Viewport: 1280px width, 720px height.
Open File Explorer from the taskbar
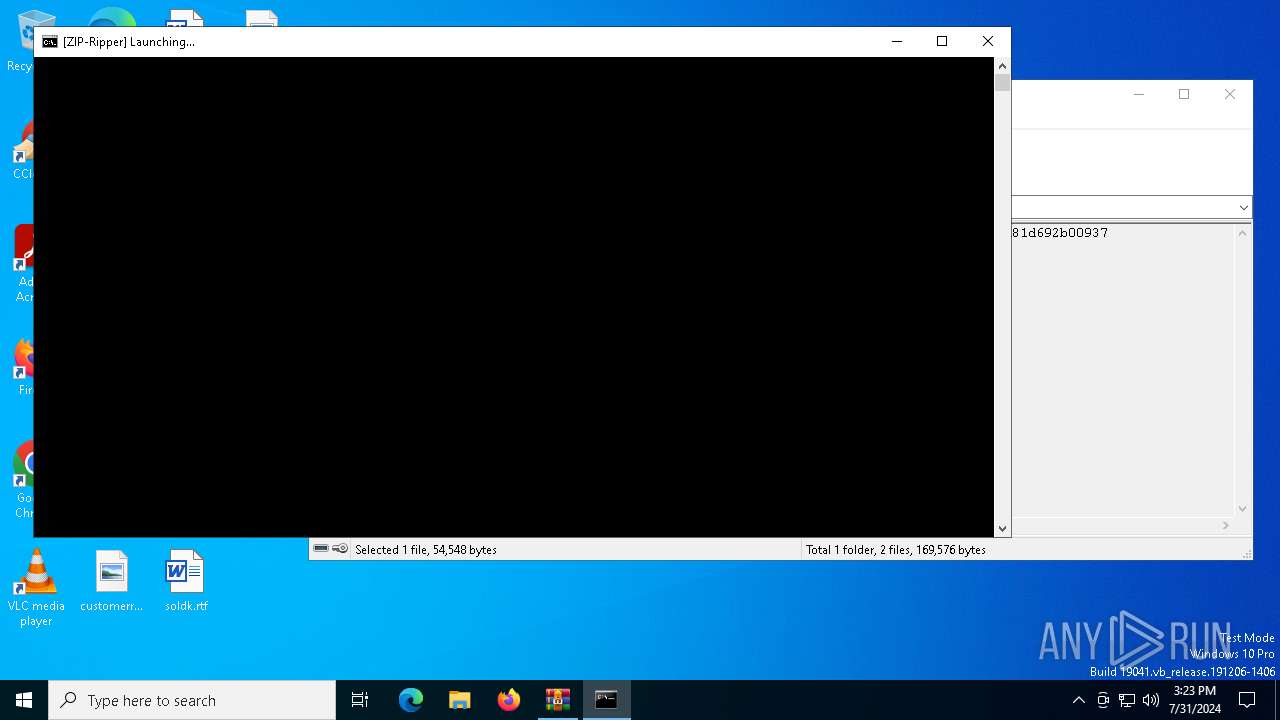460,700
